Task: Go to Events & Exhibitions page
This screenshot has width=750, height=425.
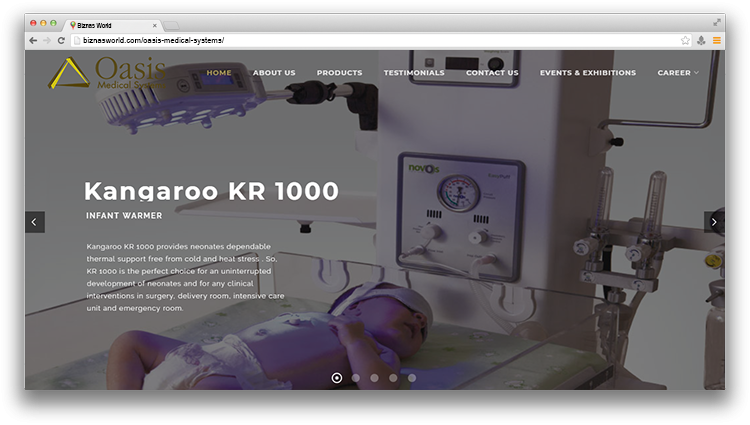Action: point(587,73)
